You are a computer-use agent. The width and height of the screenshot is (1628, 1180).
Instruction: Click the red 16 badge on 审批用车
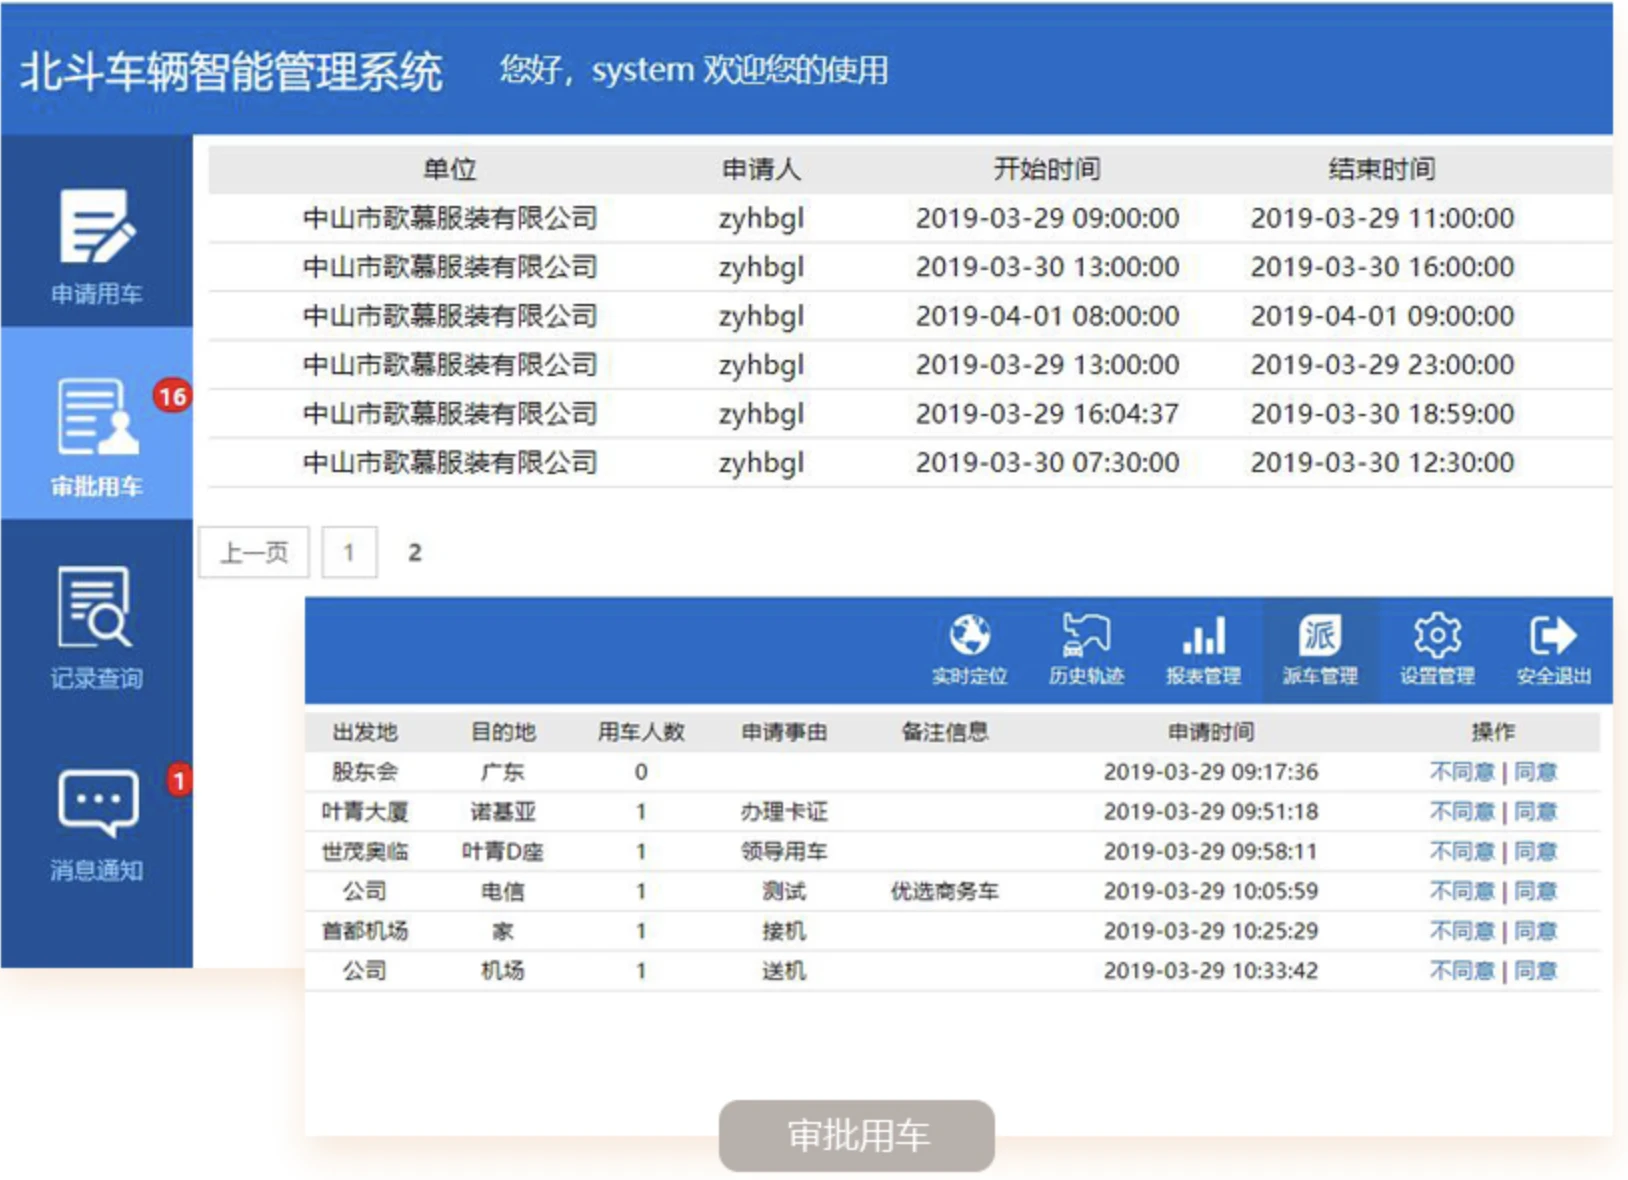pyautogui.click(x=172, y=396)
